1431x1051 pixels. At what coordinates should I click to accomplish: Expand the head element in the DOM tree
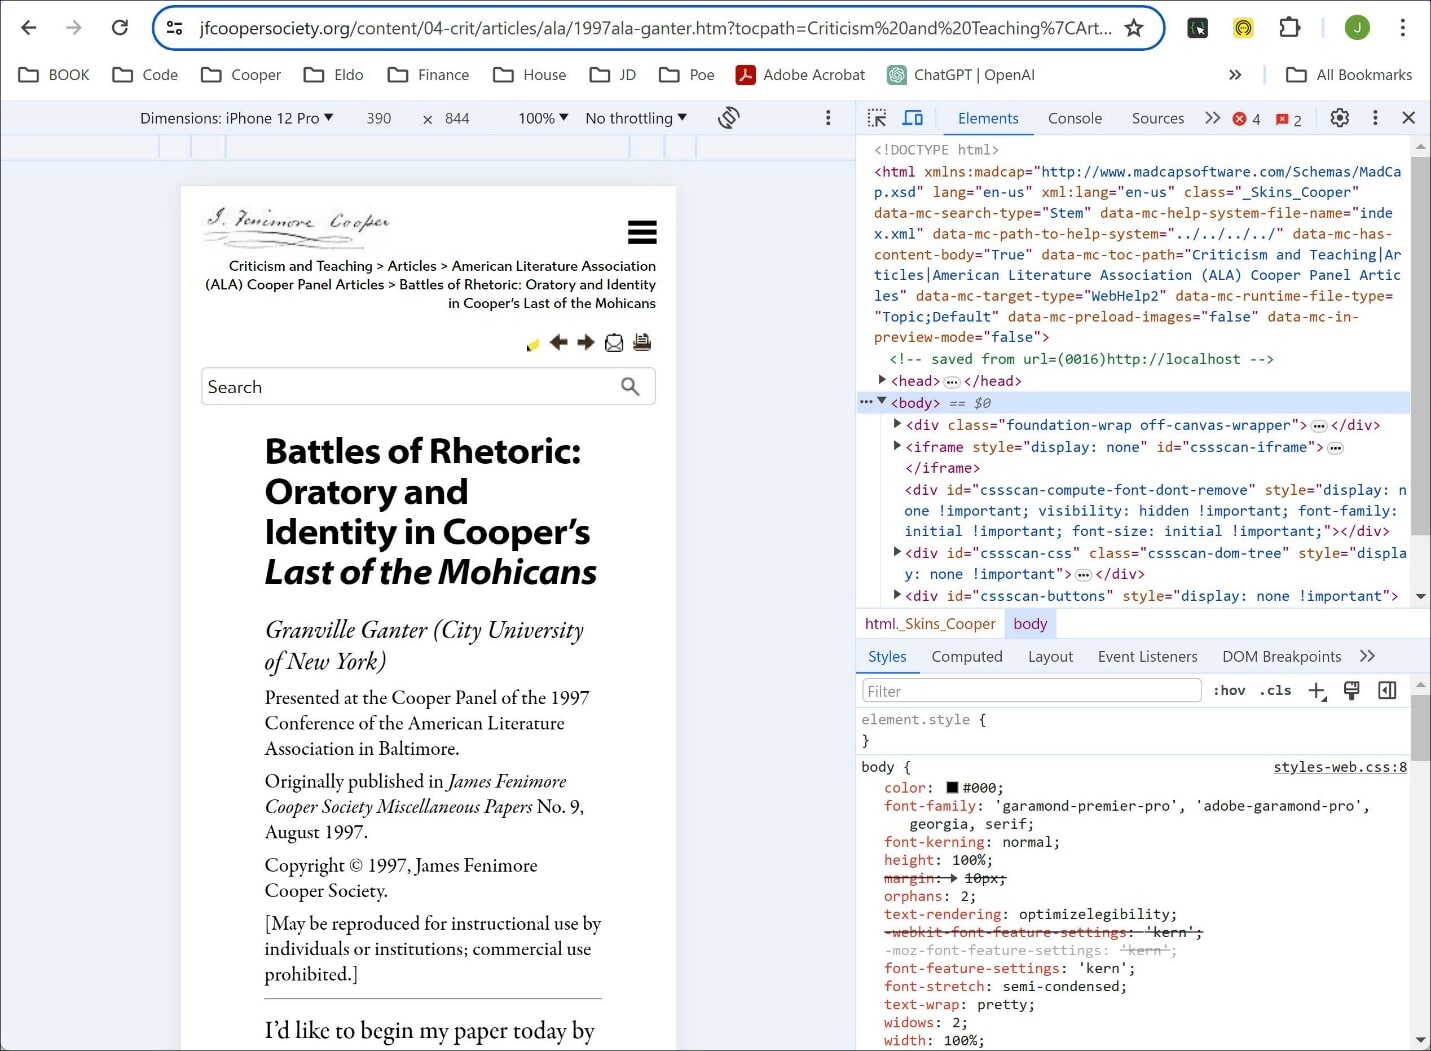[x=881, y=380]
